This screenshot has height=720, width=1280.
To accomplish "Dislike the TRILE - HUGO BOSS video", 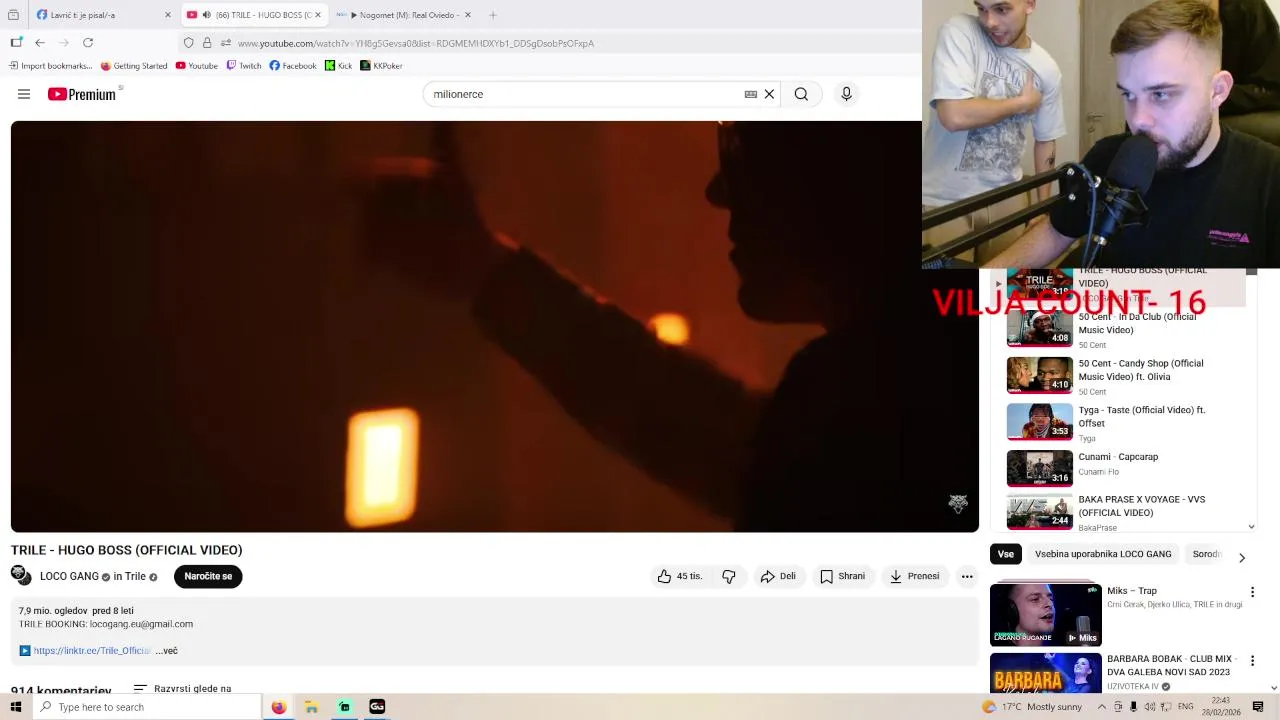I will pos(729,576).
